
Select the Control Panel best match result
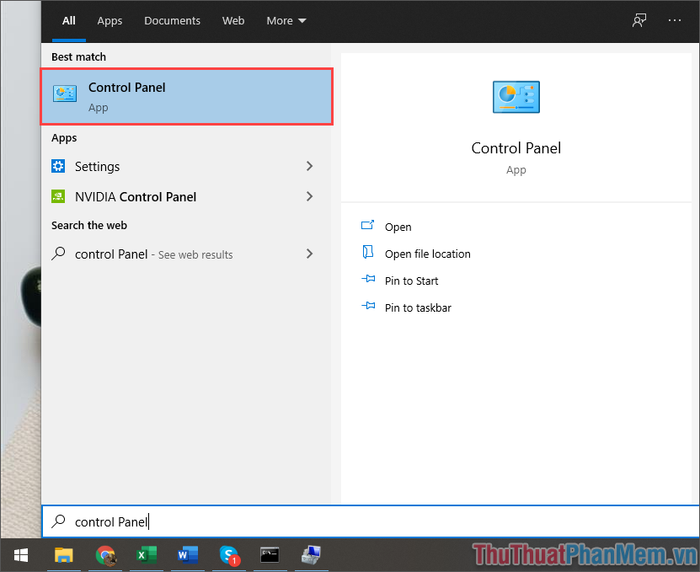(187, 96)
